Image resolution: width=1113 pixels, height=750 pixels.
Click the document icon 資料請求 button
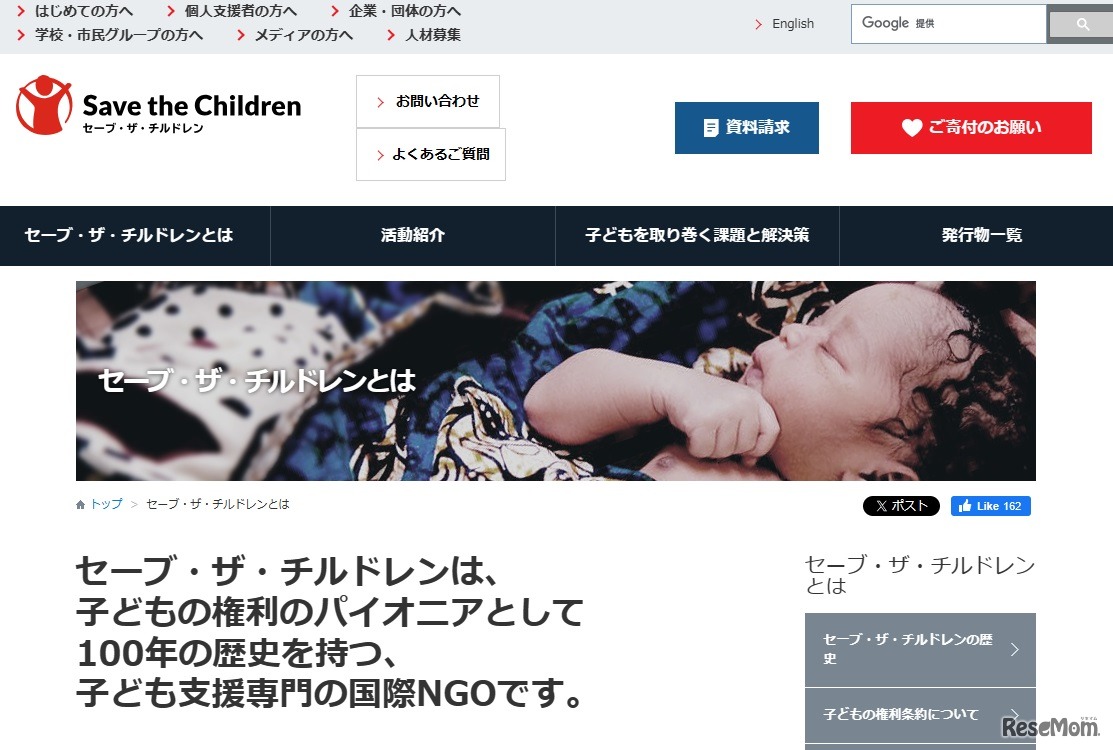tap(747, 128)
